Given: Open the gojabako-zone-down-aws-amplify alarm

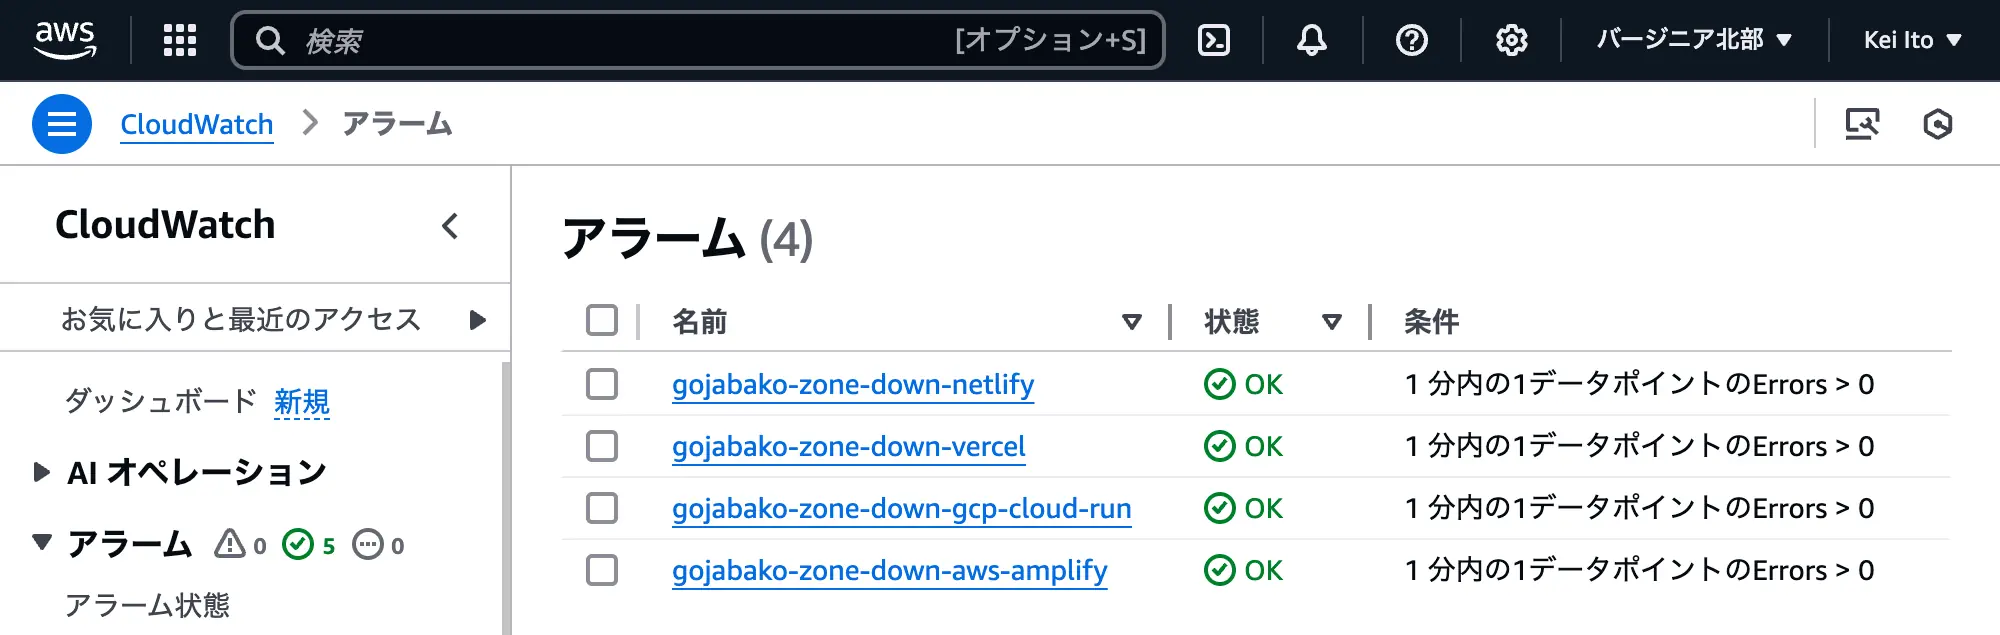Looking at the screenshot, I should click(890, 570).
